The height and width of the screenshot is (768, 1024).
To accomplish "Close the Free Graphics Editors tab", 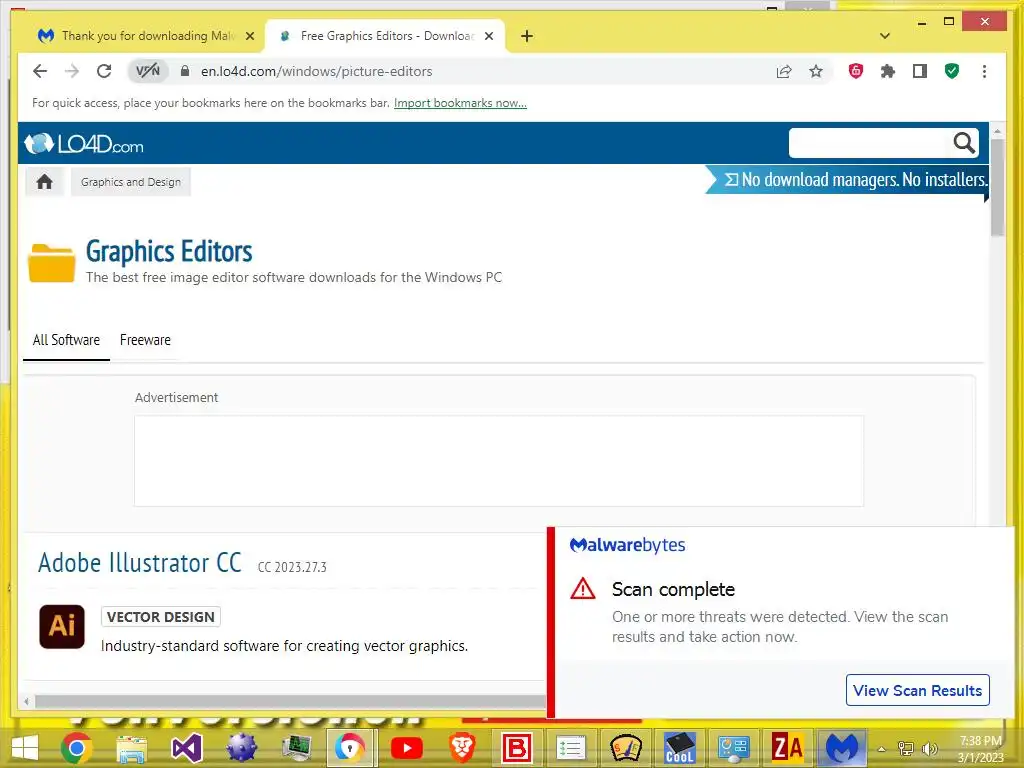I will tap(489, 36).
